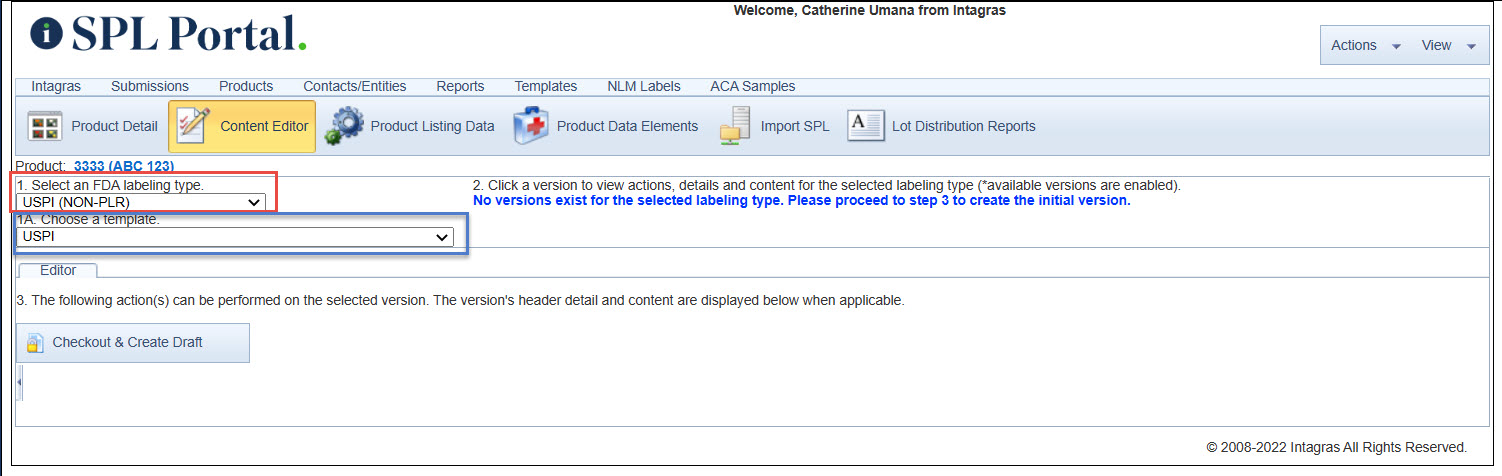Open product link 3333 (ABC 123)
Viewport: 1502px width, 476px height.
(126, 165)
